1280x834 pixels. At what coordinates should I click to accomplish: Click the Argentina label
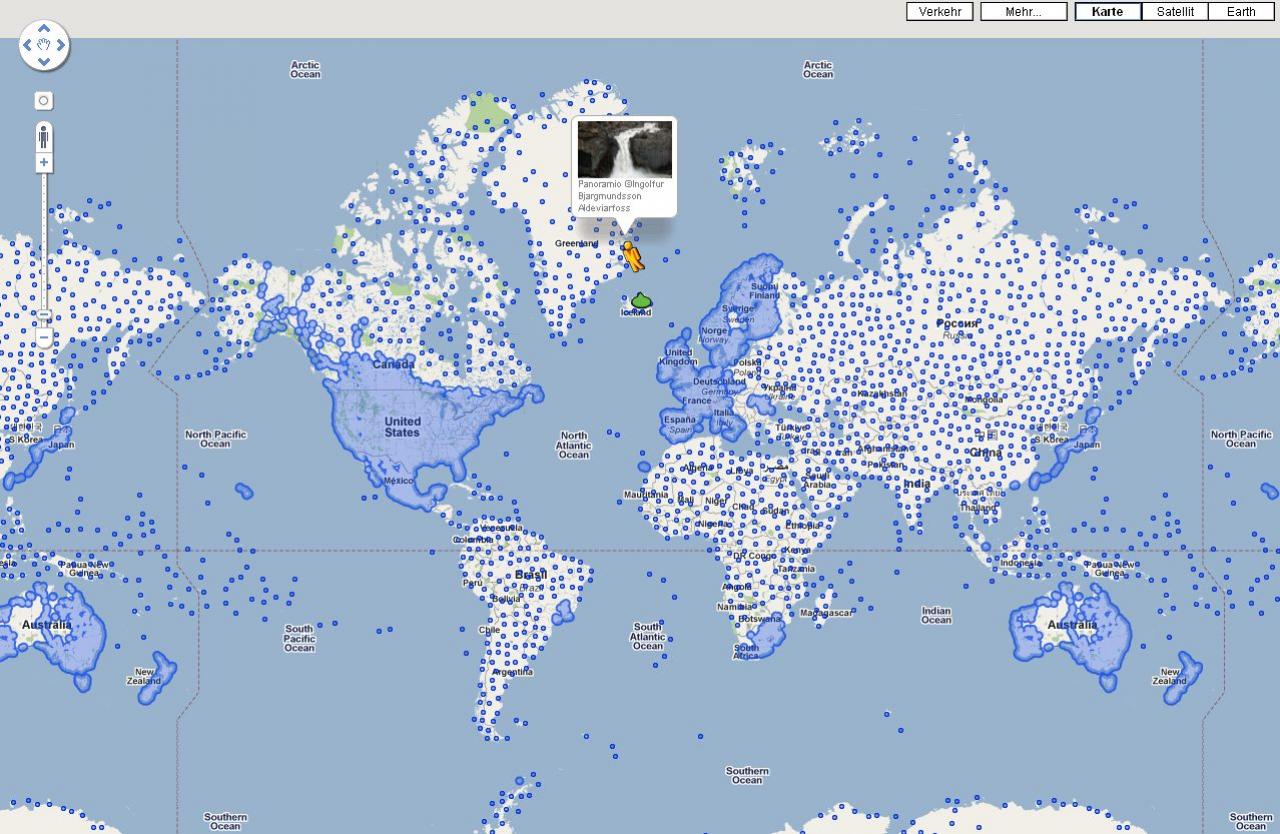[513, 672]
